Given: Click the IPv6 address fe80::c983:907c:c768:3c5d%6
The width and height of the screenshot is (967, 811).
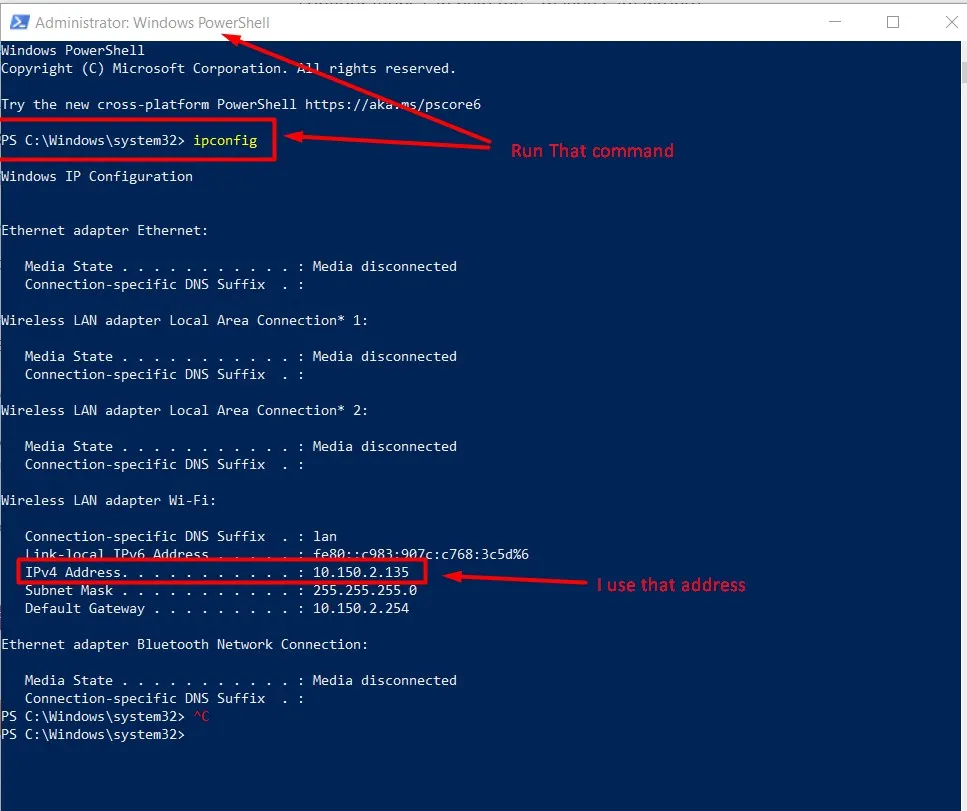Looking at the screenshot, I should coord(421,554).
